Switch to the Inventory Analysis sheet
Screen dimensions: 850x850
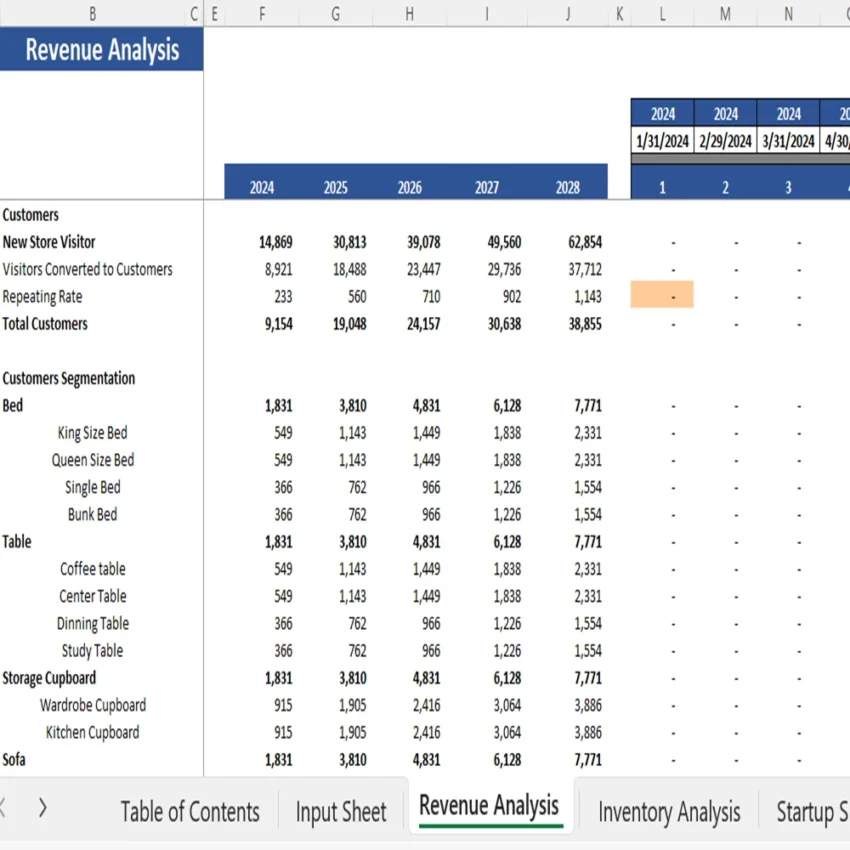click(669, 811)
